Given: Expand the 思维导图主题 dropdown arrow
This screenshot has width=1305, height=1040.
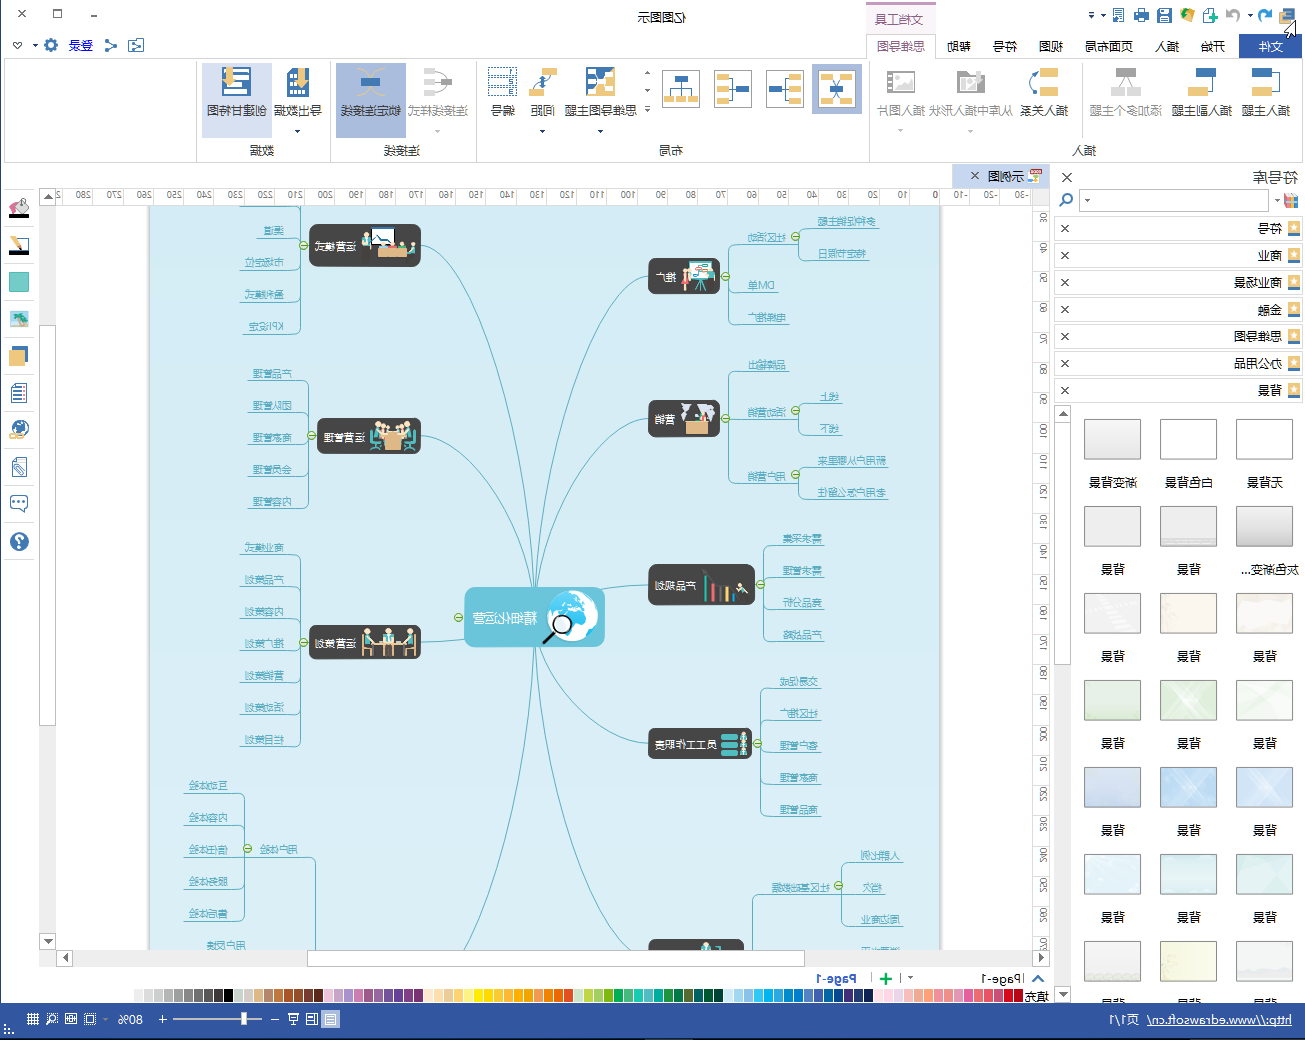Looking at the screenshot, I should [x=600, y=131].
